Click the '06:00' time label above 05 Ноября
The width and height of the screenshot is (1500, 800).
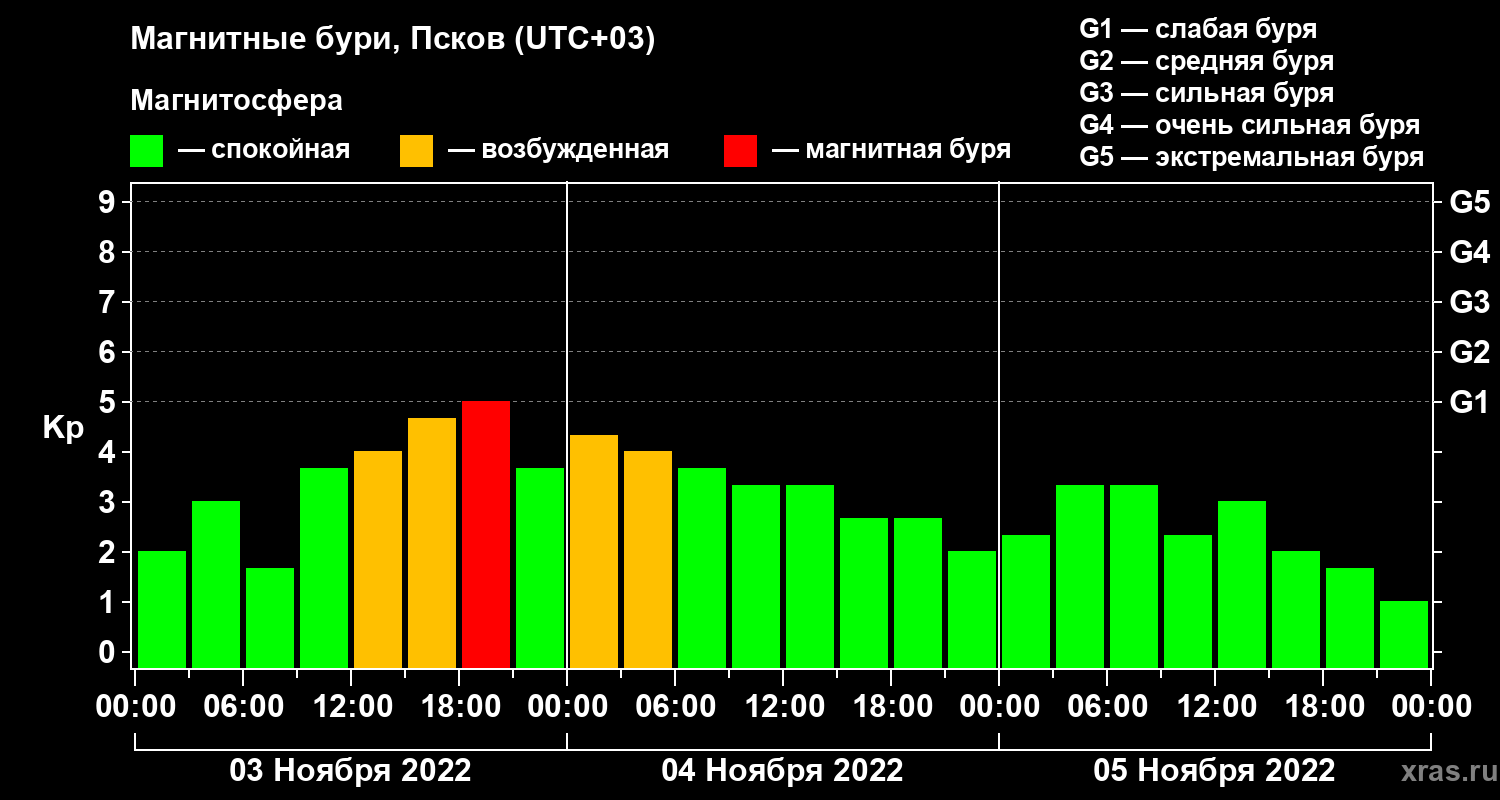click(1107, 707)
